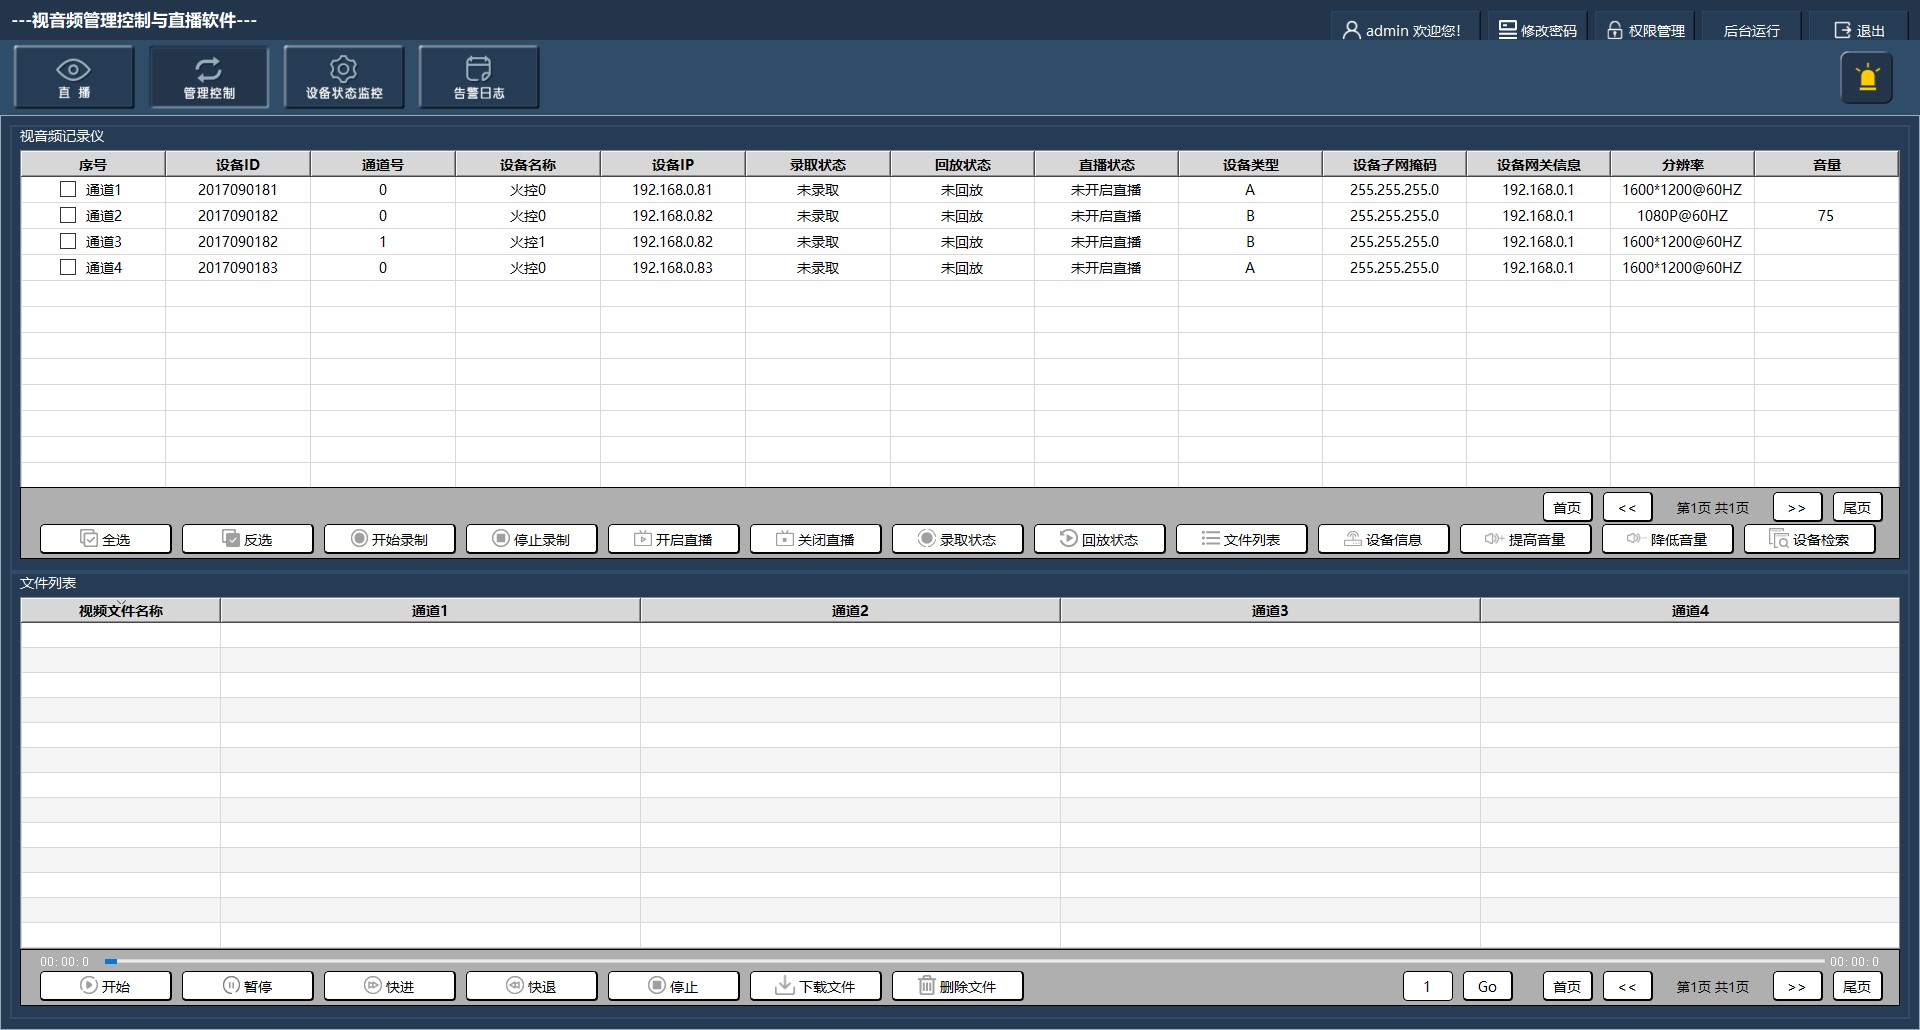Screen dimensions: 1920x1030
Task: Click 开始 play button
Action: [106, 986]
